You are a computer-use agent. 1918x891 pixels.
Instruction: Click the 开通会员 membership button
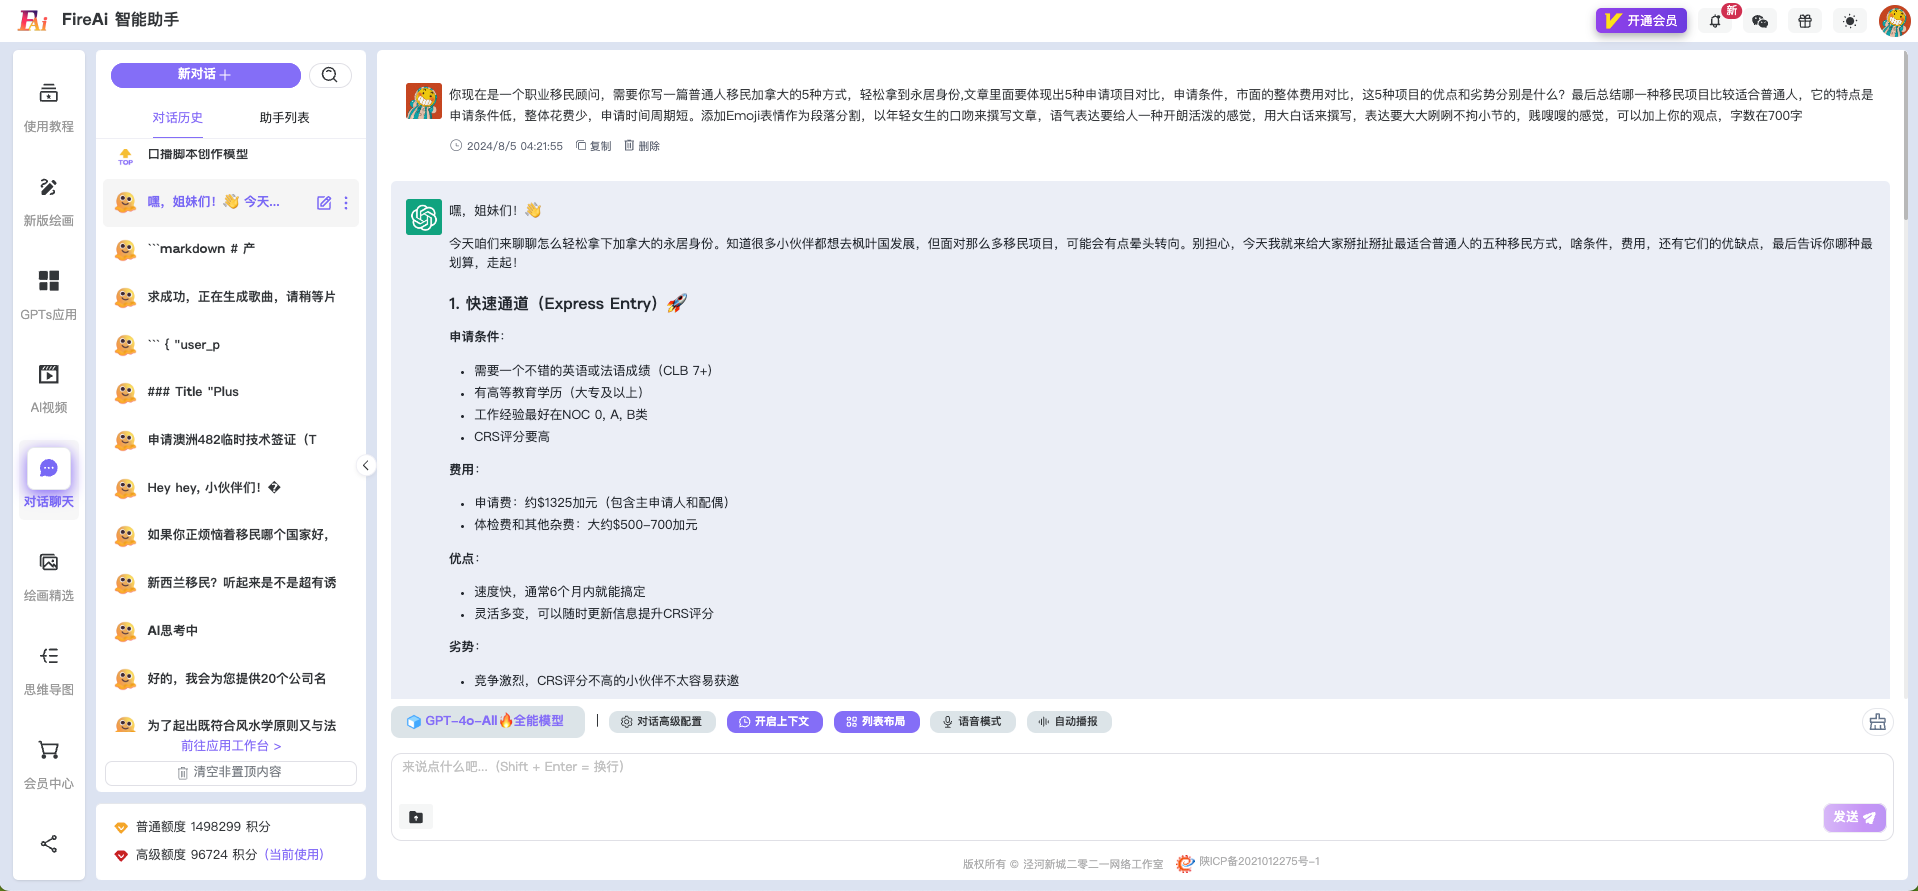[x=1641, y=21]
